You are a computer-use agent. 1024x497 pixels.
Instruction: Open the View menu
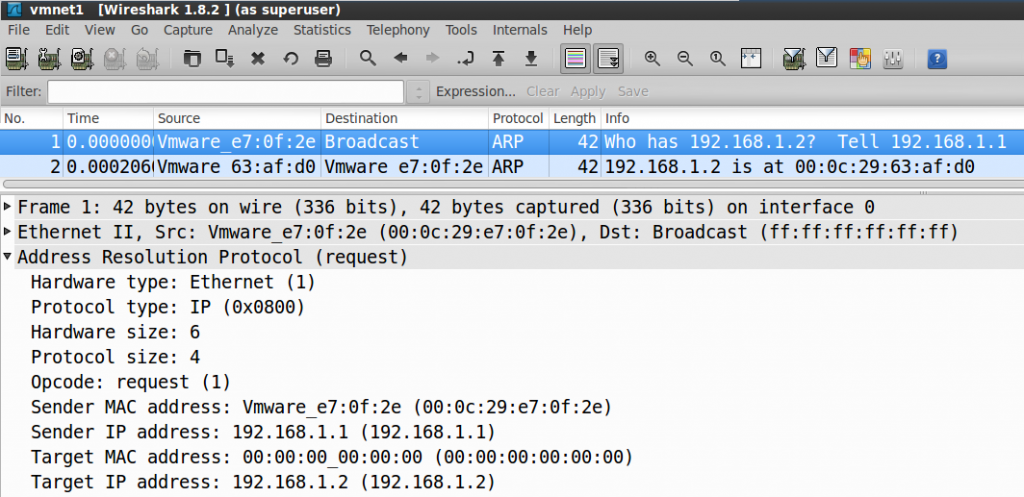tap(100, 30)
